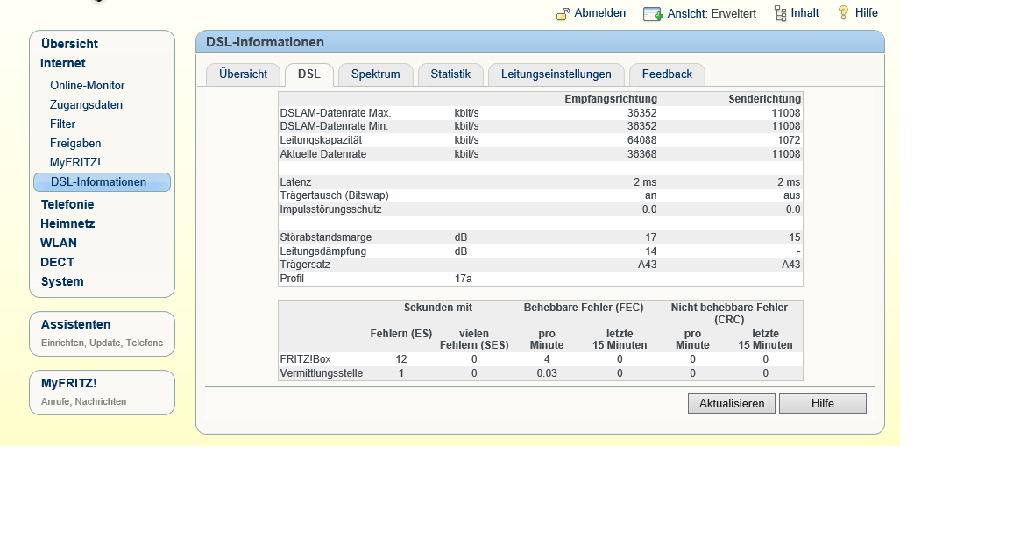Click the Abmelden lock icon
1027x540 pixels.
pyautogui.click(x=563, y=14)
